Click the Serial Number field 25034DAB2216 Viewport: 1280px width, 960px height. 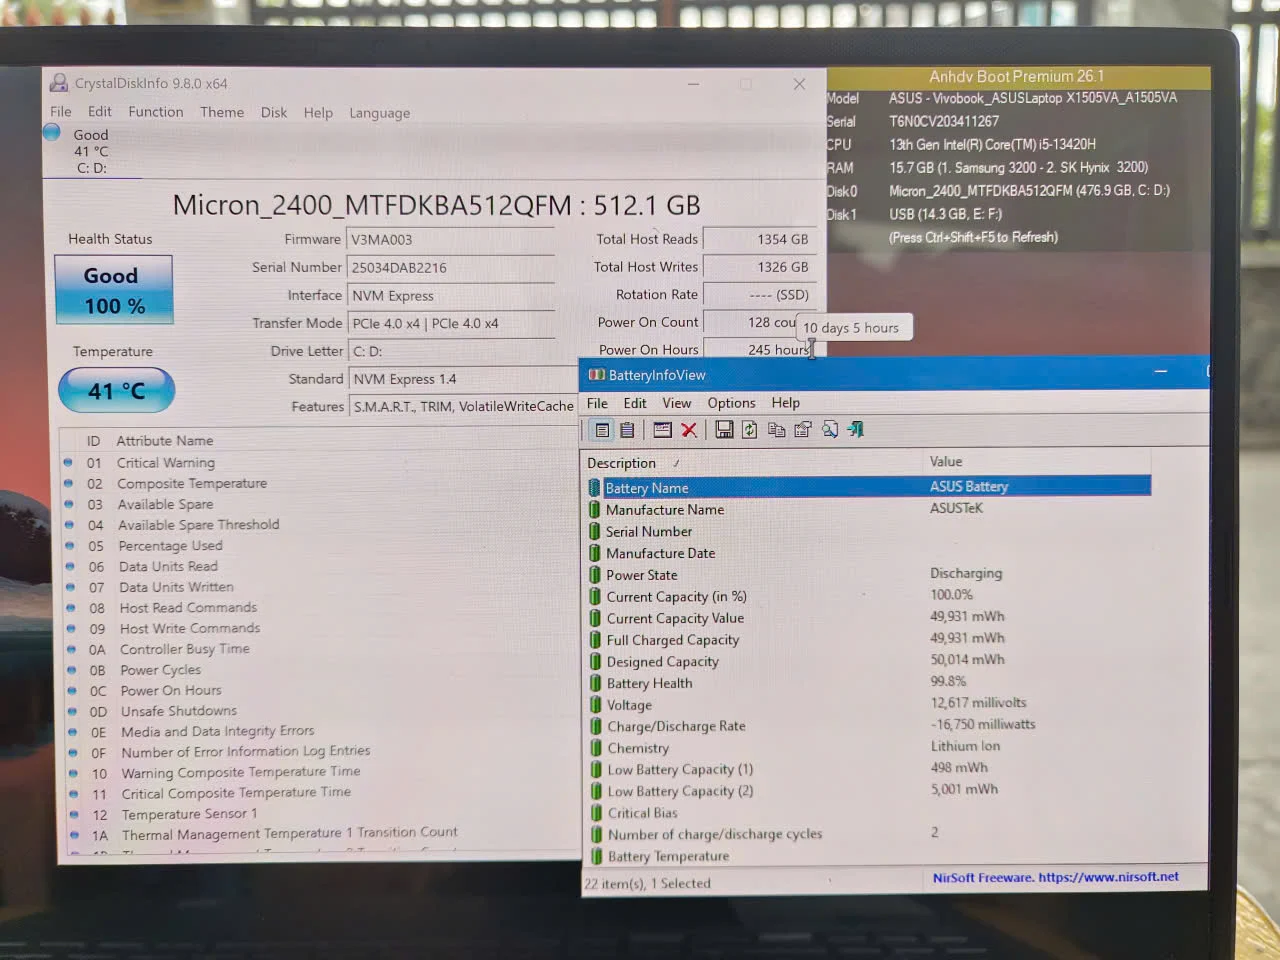pyautogui.click(x=450, y=268)
